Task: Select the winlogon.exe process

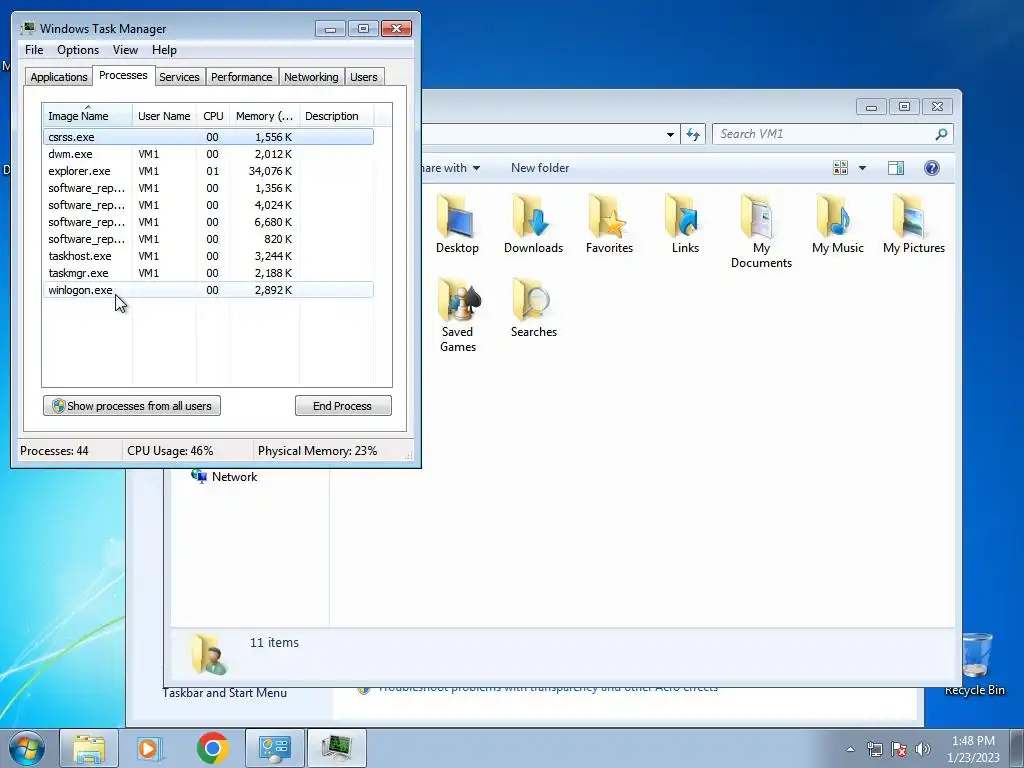Action: (208, 290)
